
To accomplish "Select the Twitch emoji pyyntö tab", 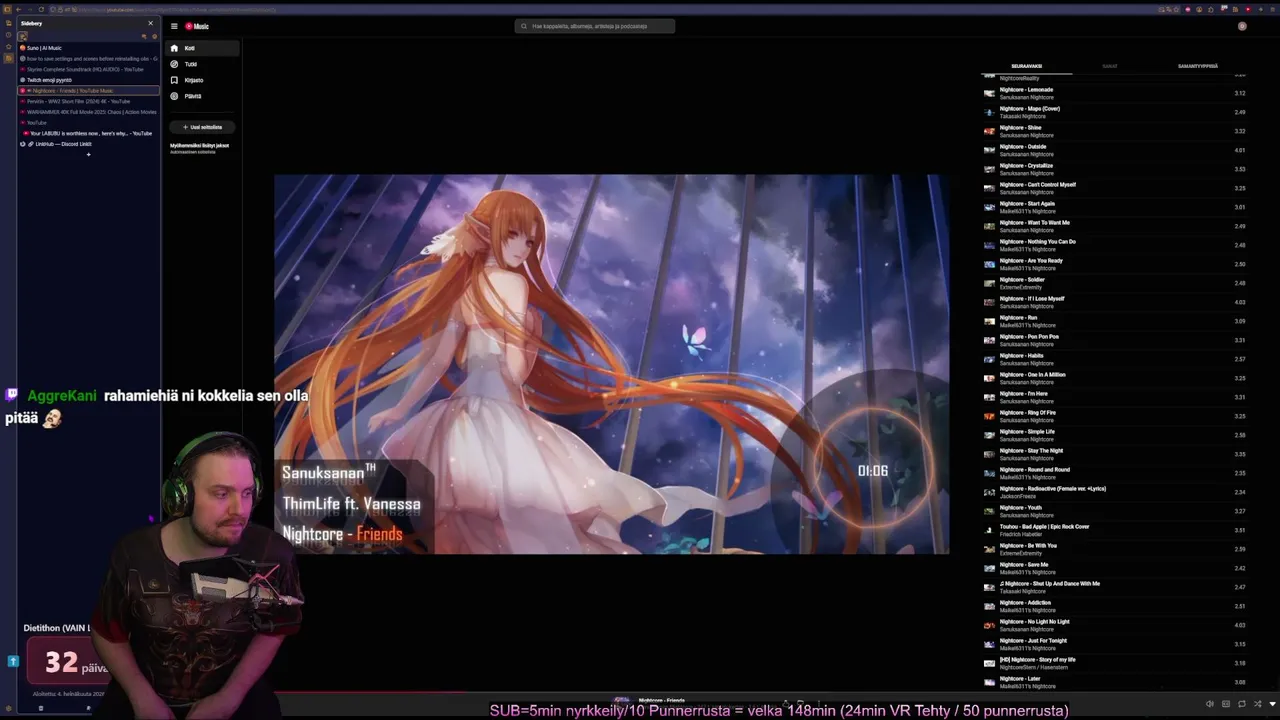I will coord(88,80).
